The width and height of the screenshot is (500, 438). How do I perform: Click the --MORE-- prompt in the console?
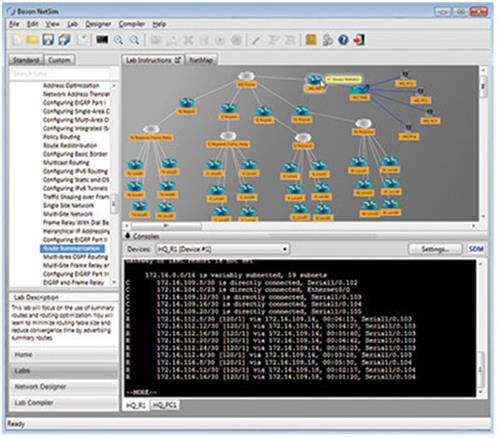[142, 392]
